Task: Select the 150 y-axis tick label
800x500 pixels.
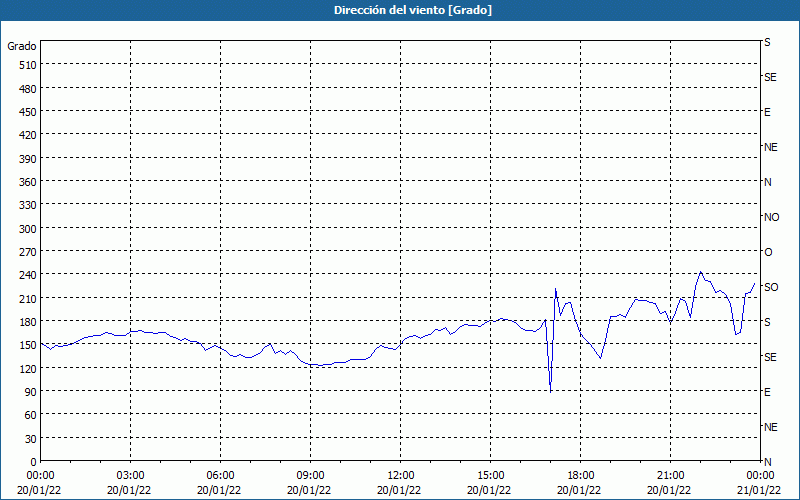Action: 29,345
